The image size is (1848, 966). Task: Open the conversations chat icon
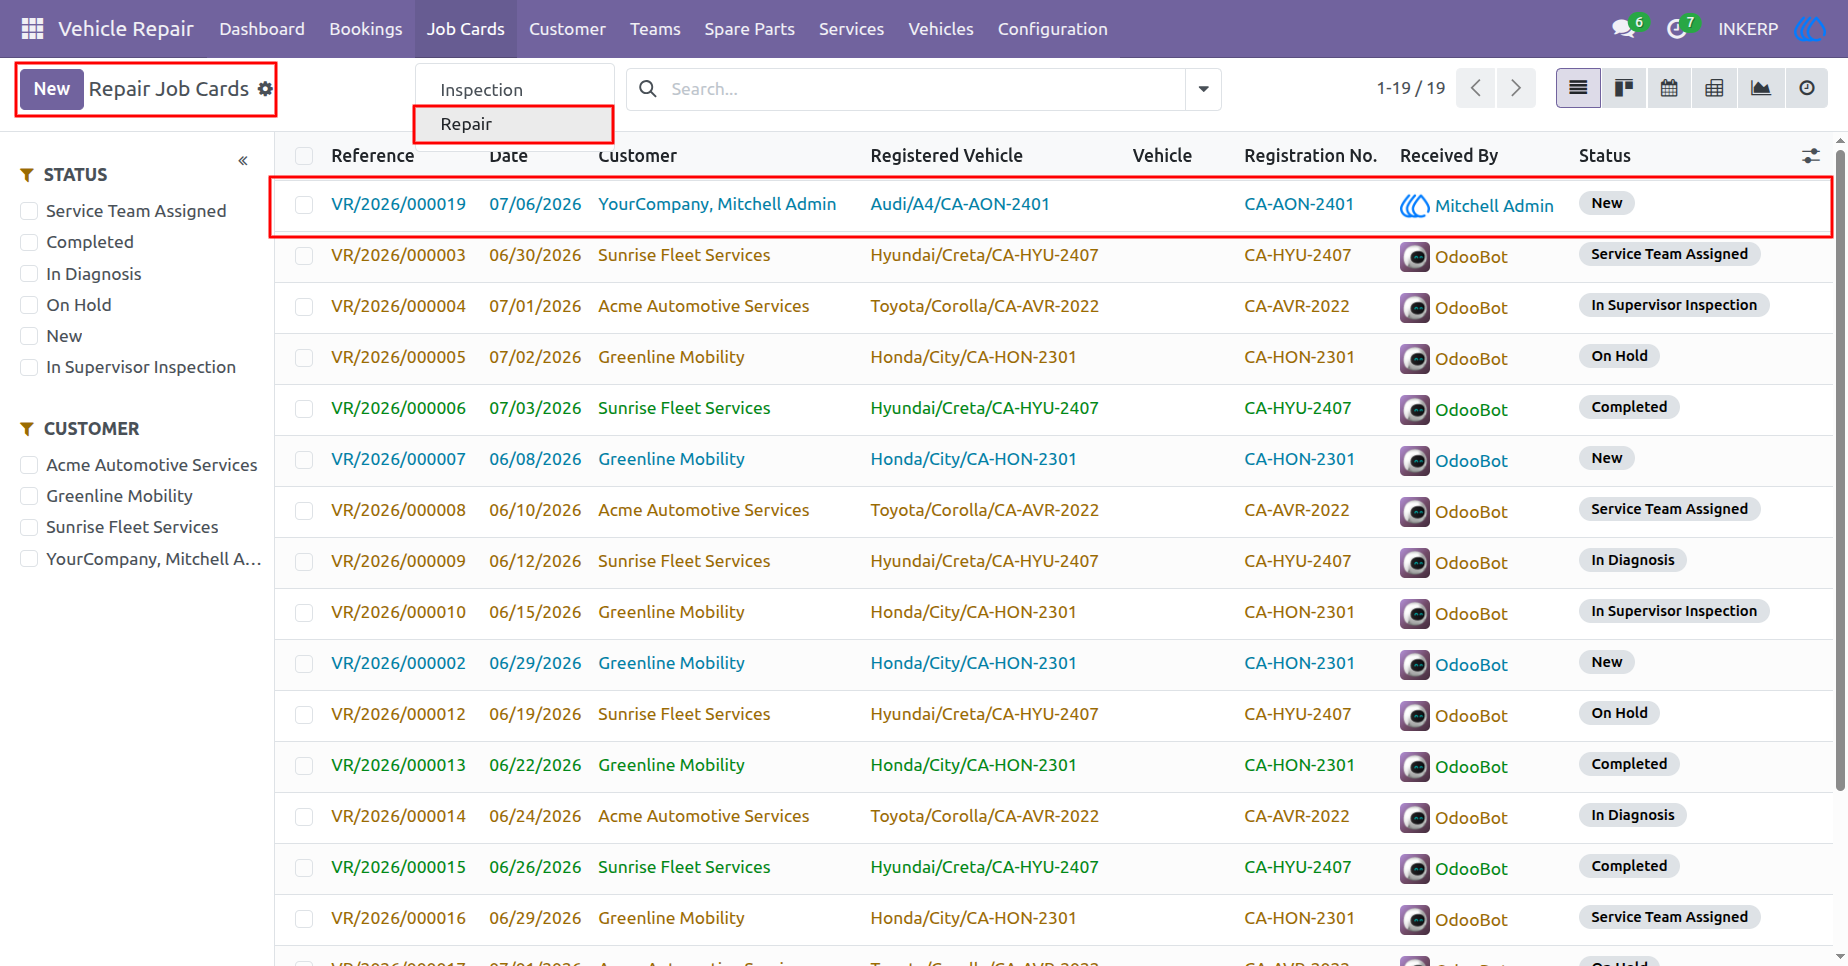(1624, 29)
